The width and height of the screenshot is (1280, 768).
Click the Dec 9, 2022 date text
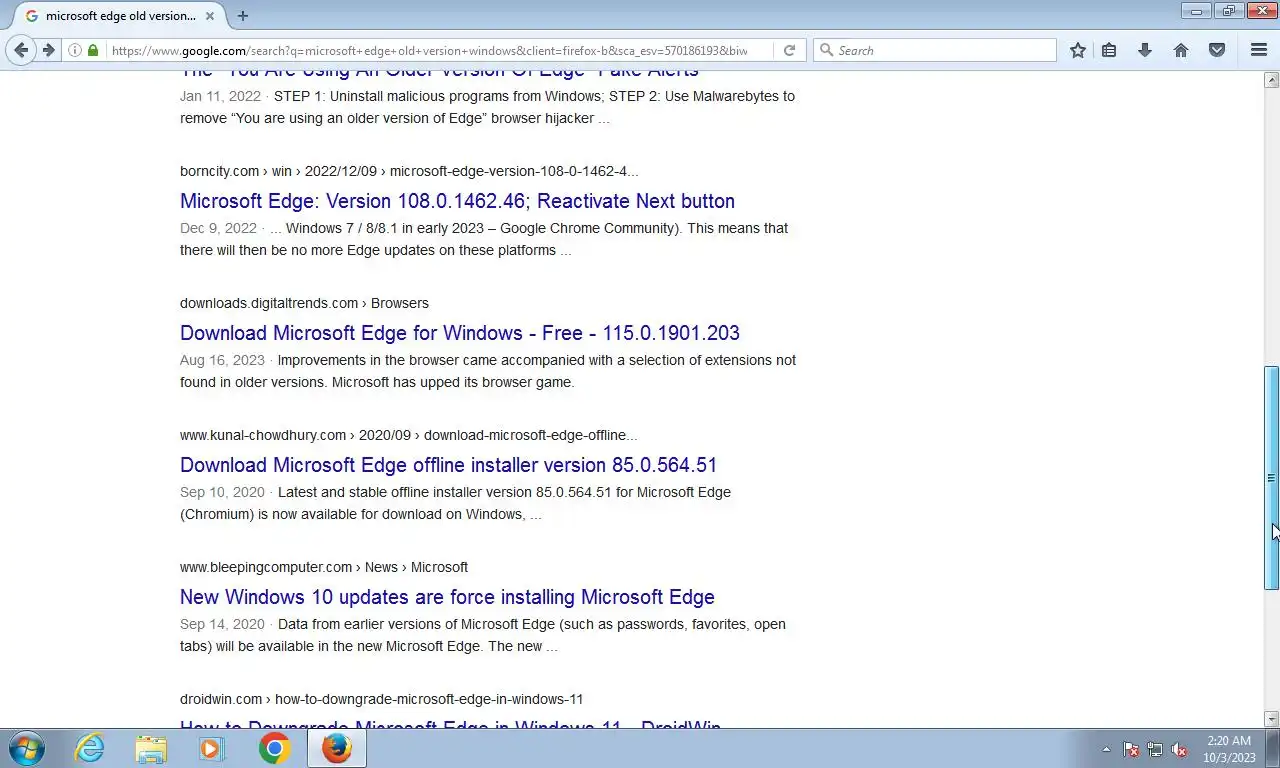pos(218,228)
